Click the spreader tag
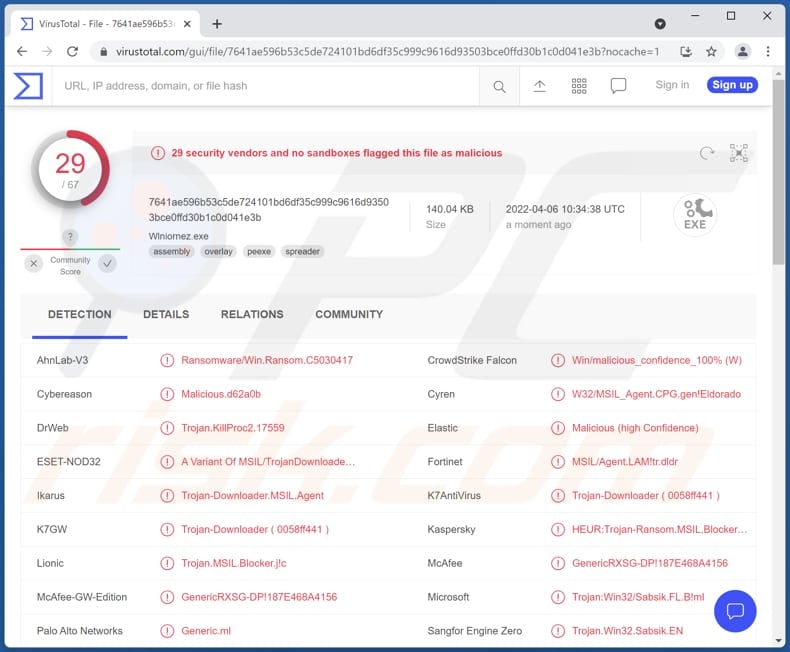This screenshot has height=652, width=790. click(302, 251)
